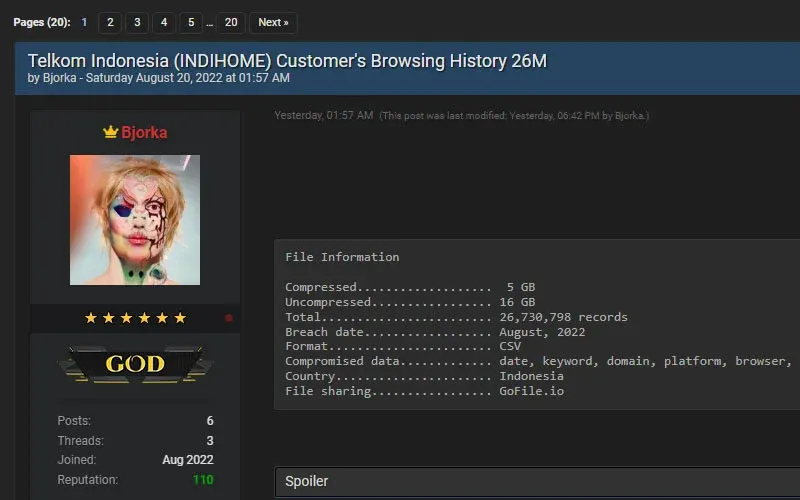This screenshot has height=500, width=800.
Task: Navigate to page 5 of the thread
Action: tap(190, 22)
